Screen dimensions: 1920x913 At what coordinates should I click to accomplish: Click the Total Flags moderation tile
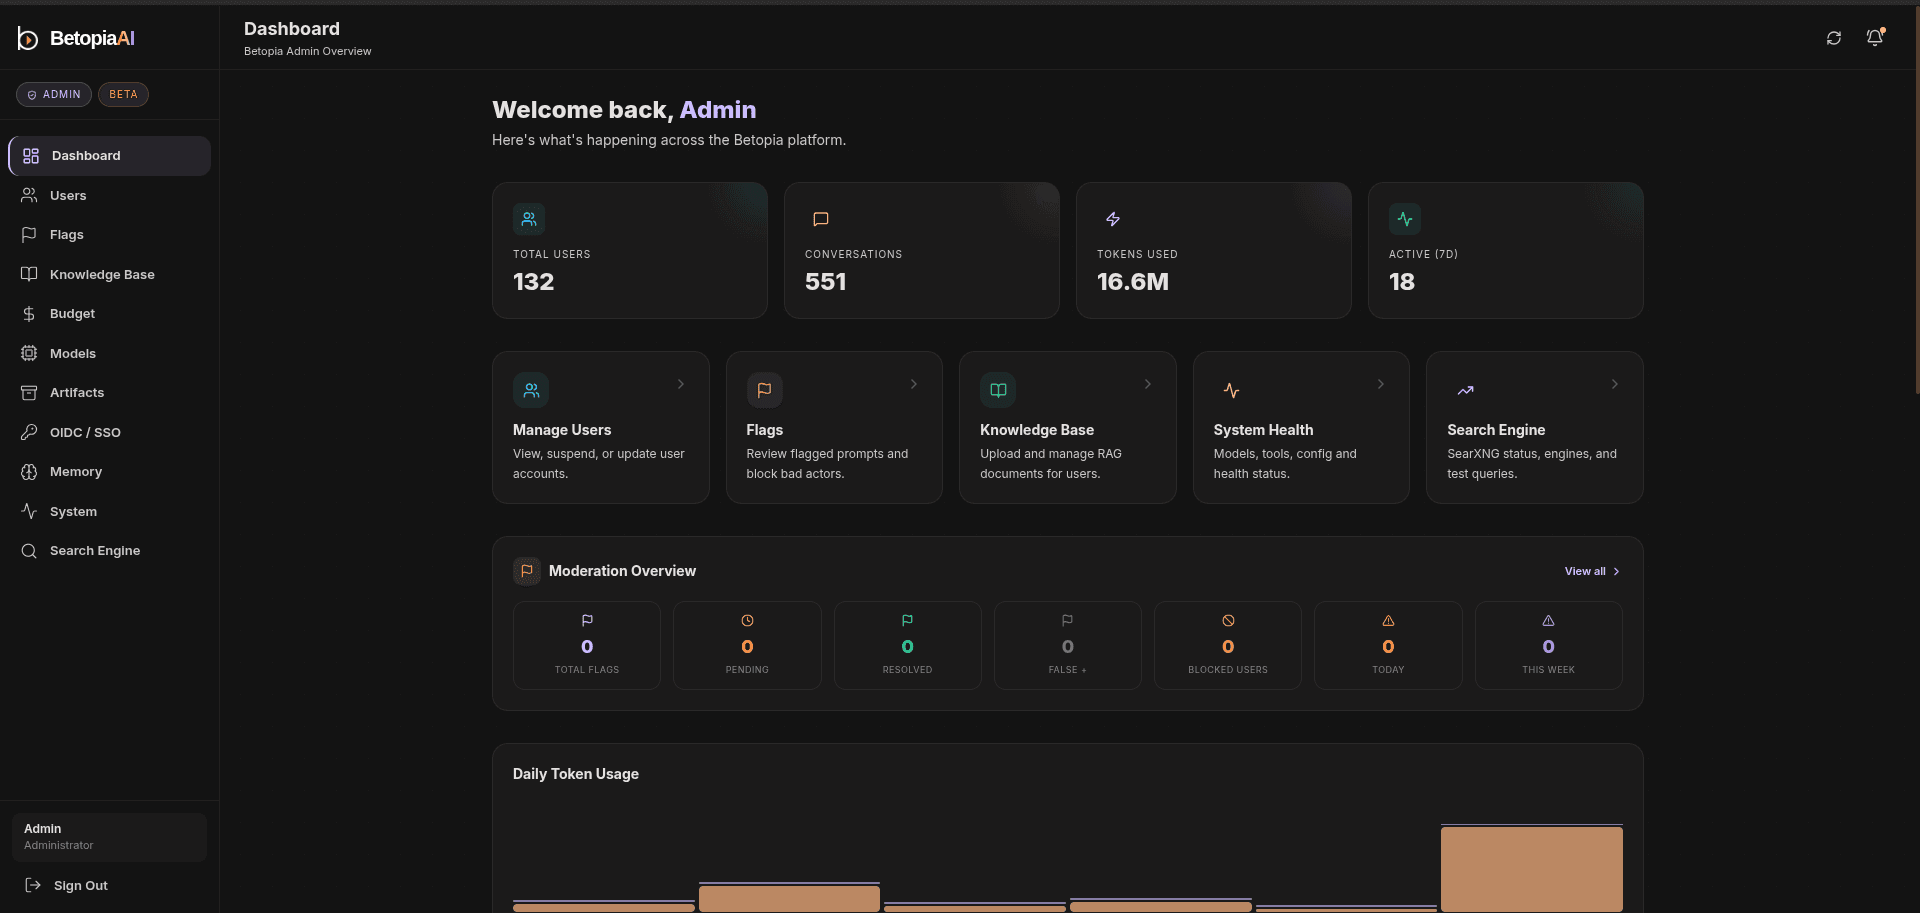(x=587, y=645)
